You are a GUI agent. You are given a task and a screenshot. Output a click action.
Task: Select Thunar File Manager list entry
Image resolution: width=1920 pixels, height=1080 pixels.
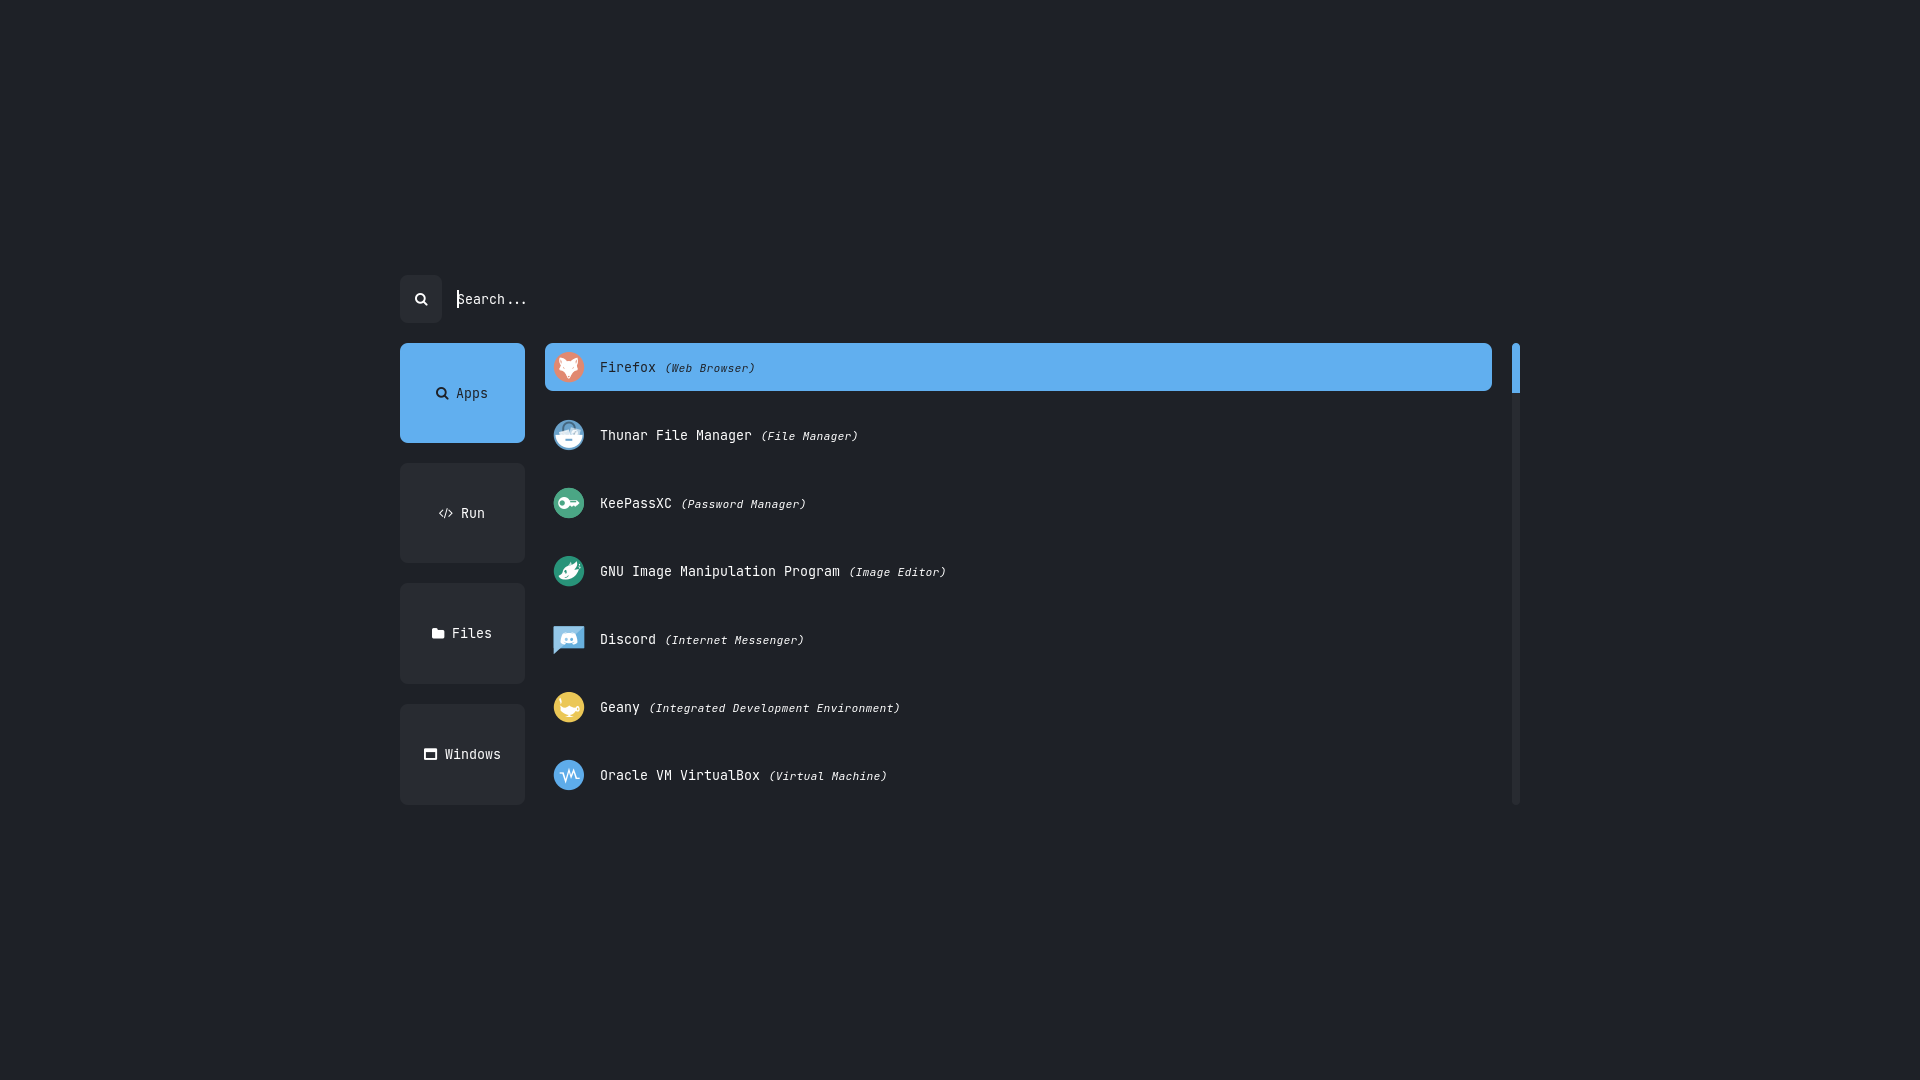(x=728, y=435)
